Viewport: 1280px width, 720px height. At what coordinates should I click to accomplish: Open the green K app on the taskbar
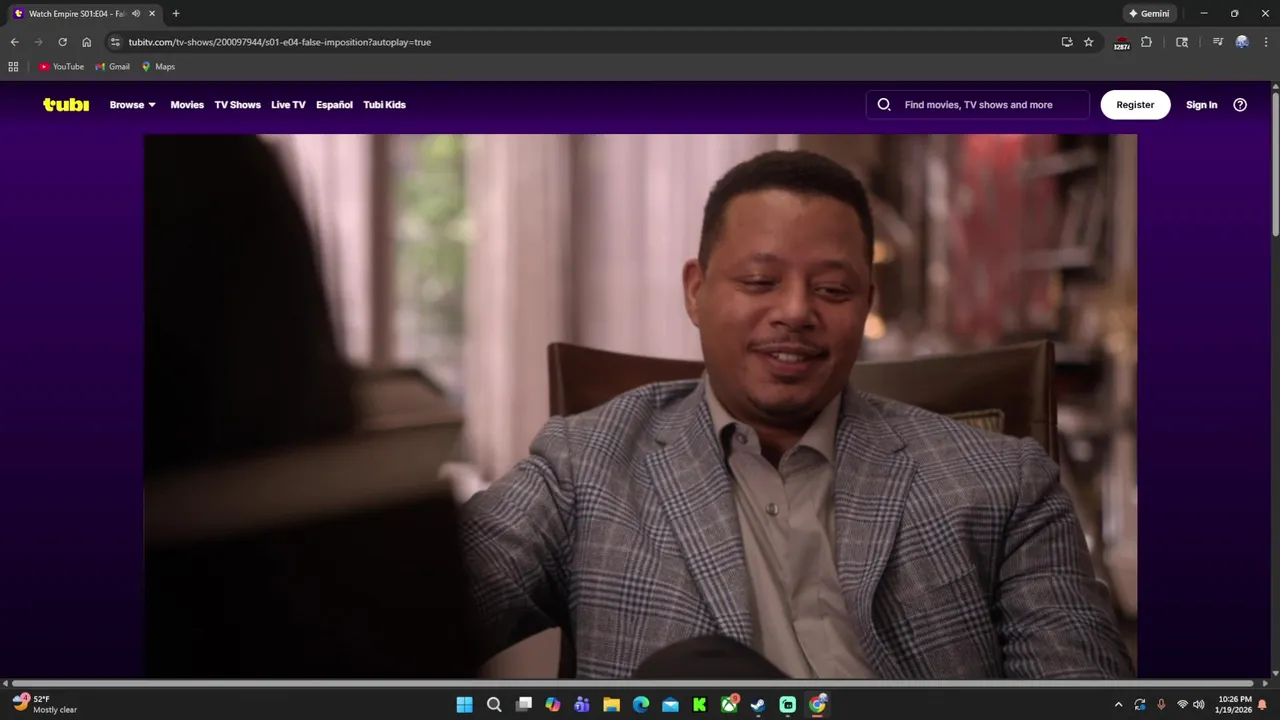[700, 705]
